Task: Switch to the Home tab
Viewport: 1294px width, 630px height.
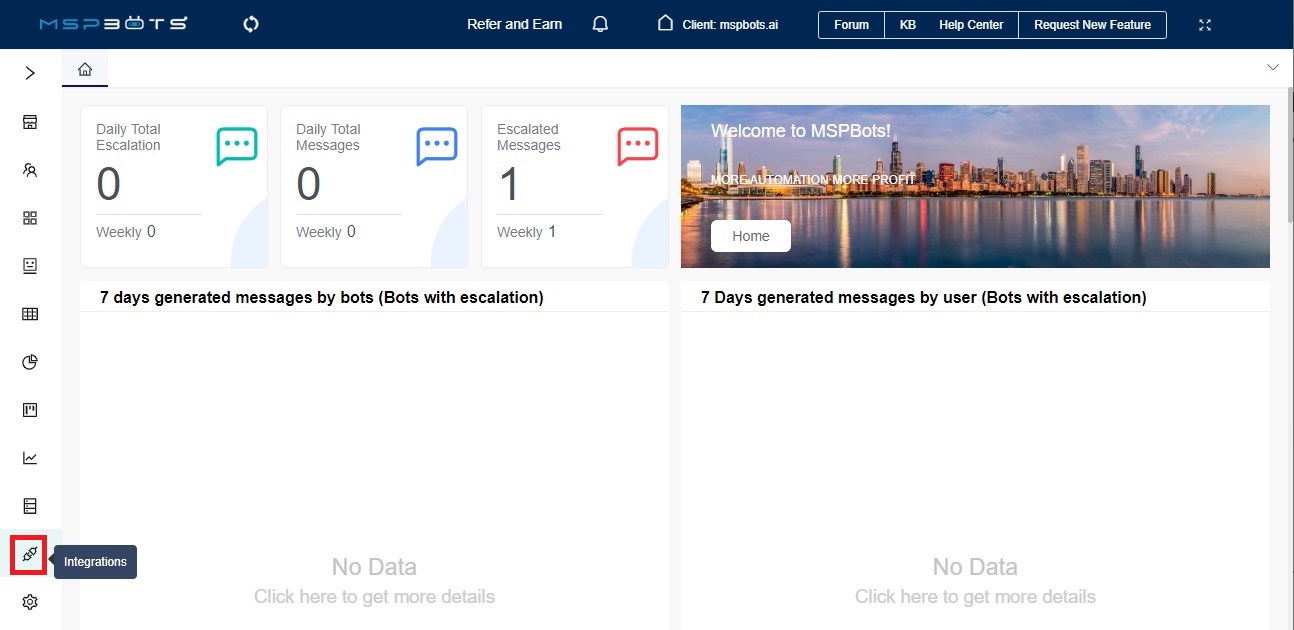Action: (x=84, y=68)
